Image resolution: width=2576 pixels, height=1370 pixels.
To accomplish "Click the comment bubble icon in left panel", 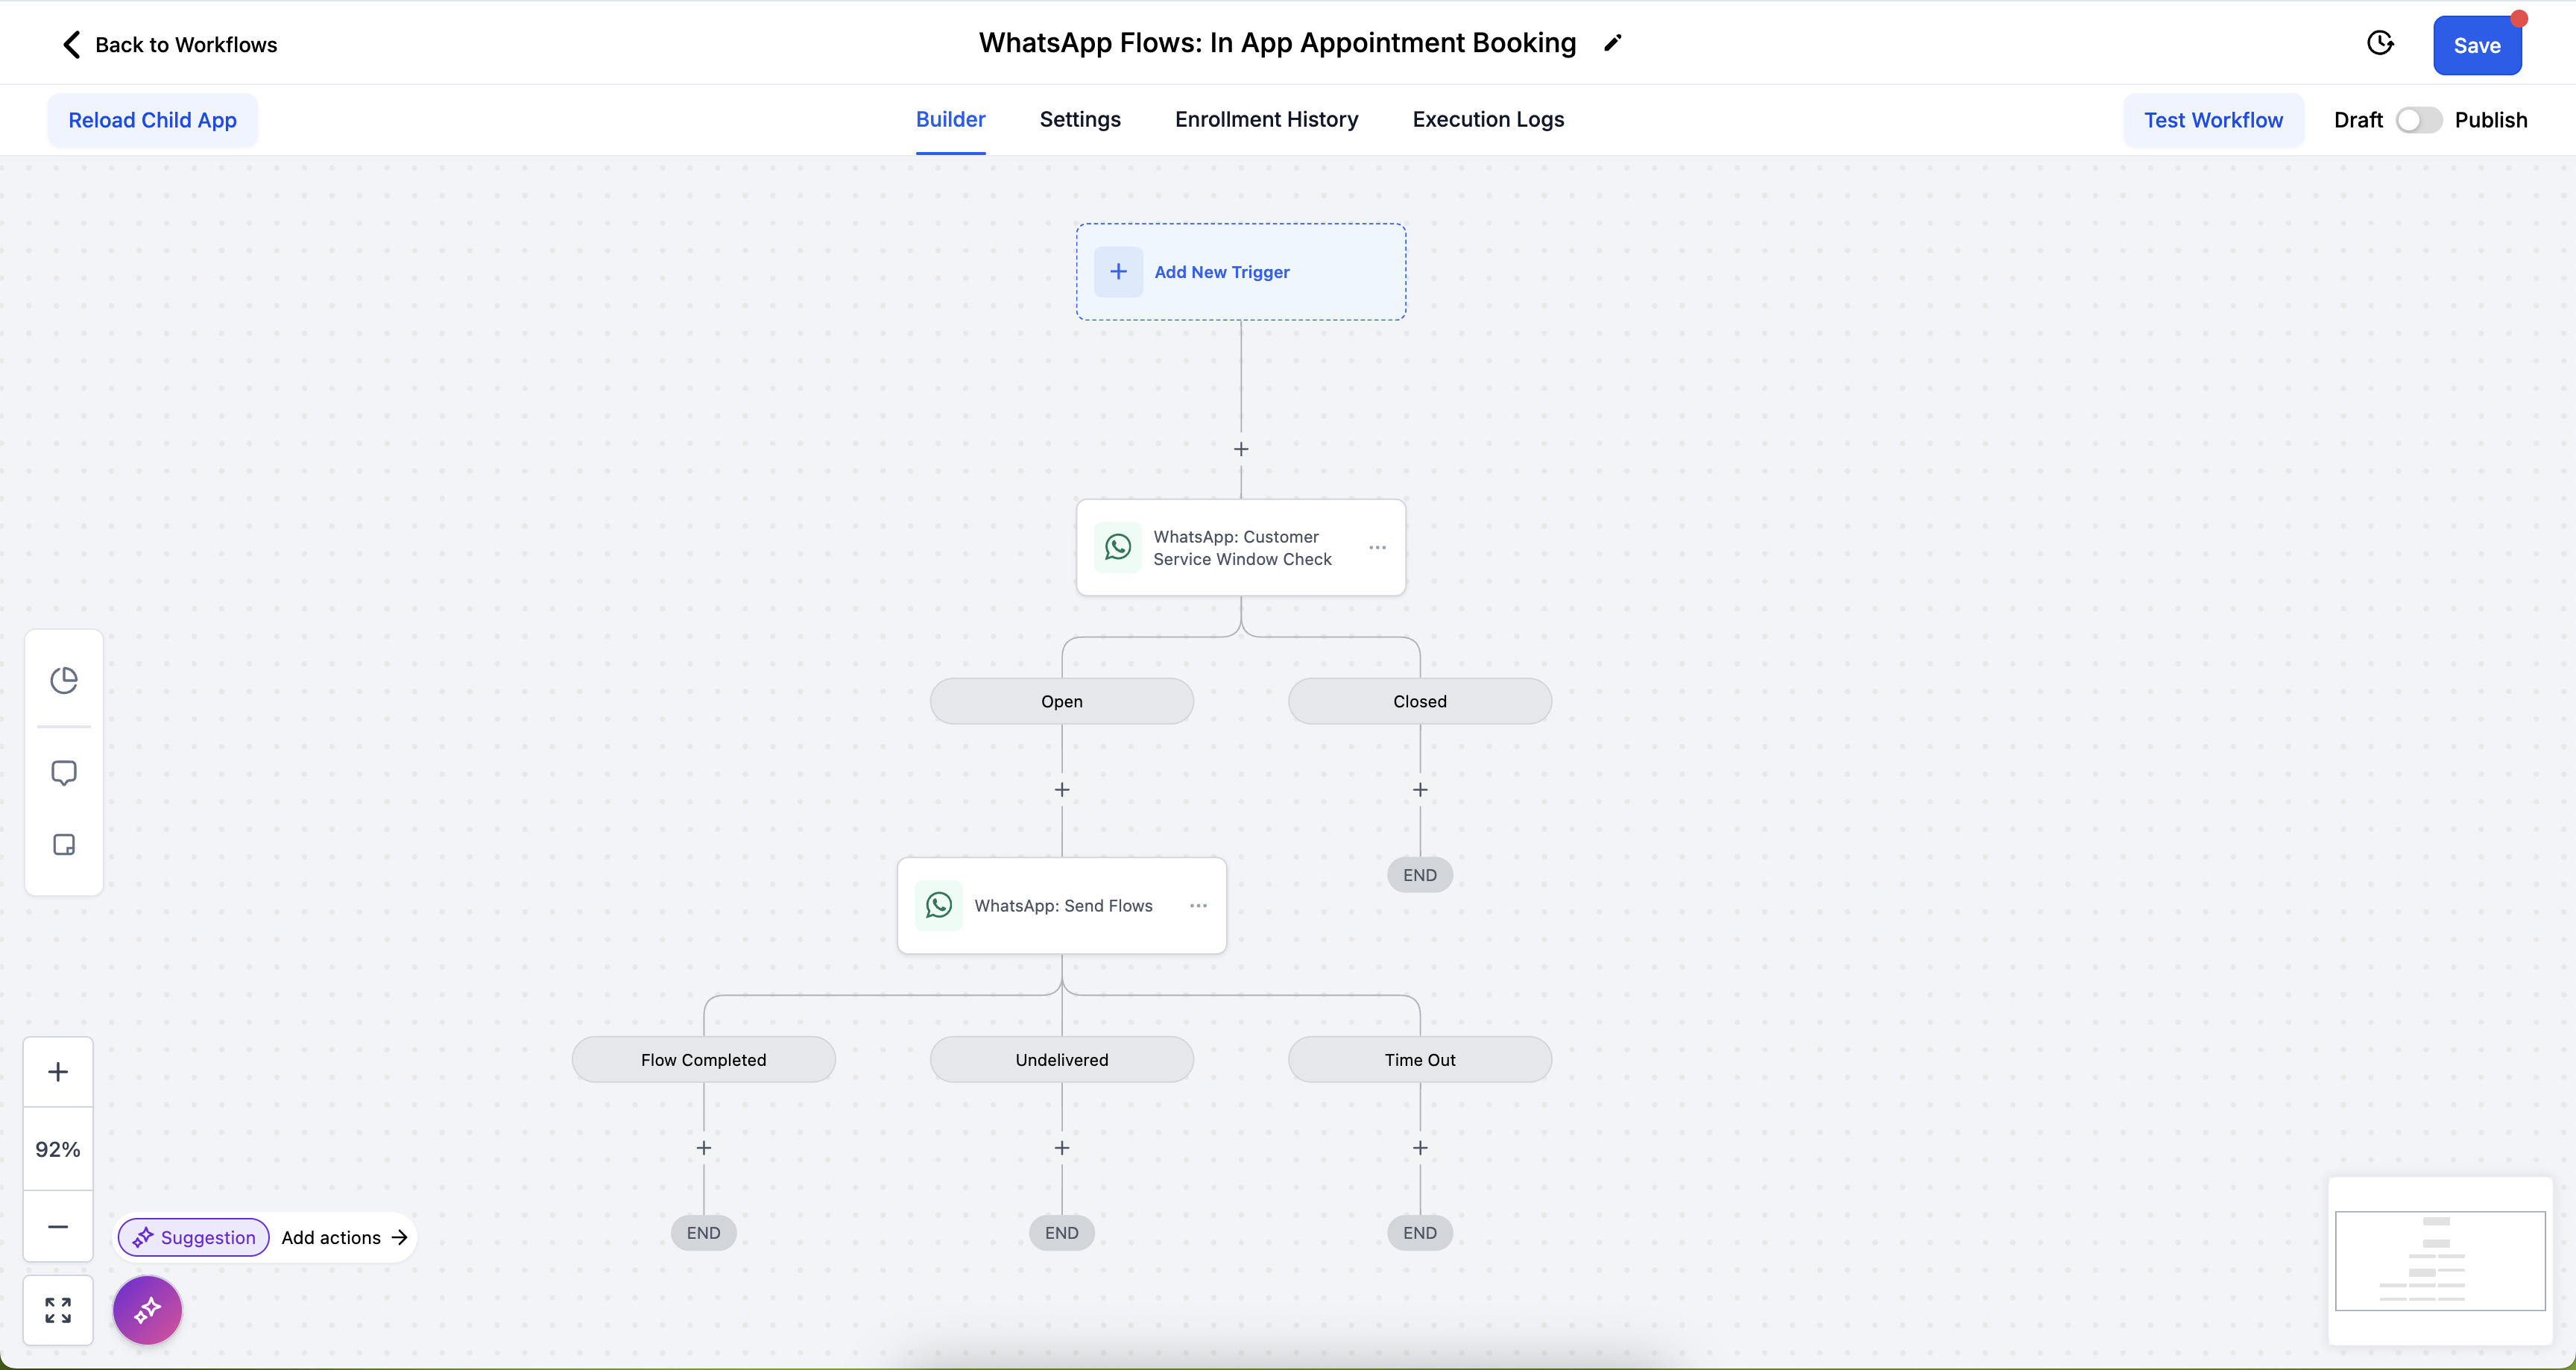I will click(64, 773).
